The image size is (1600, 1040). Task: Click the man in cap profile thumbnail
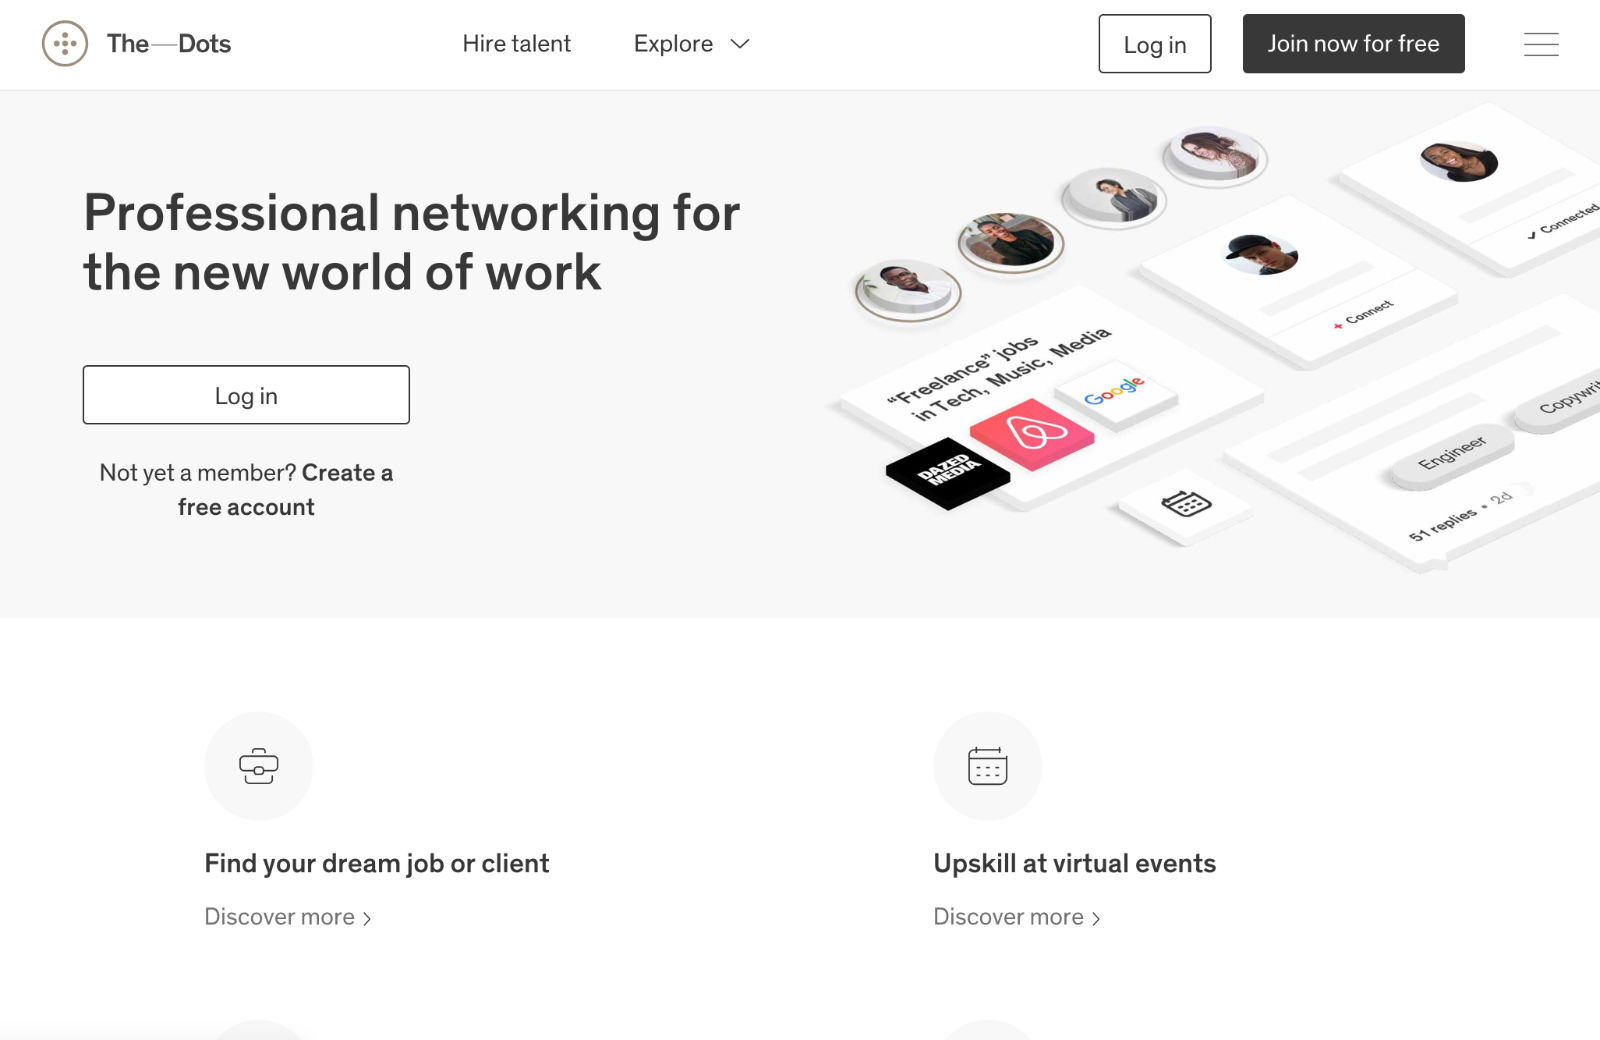1261,254
